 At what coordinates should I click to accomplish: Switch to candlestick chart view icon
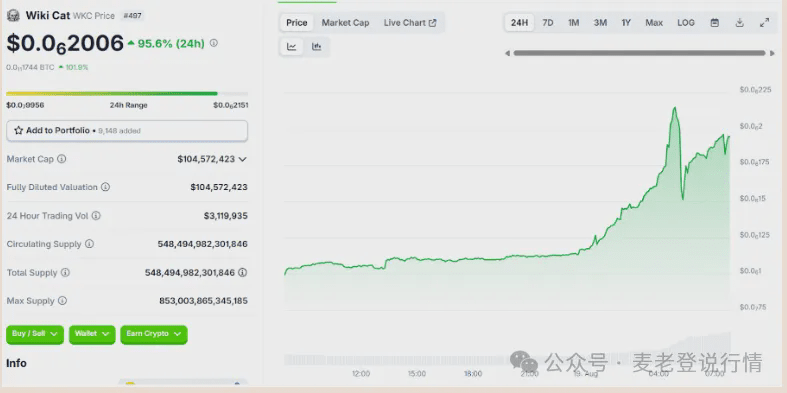(316, 47)
